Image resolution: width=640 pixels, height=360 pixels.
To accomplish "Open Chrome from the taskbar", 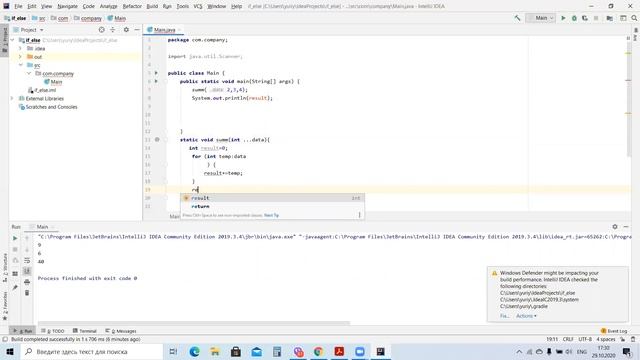I will pyautogui.click(x=318, y=351).
